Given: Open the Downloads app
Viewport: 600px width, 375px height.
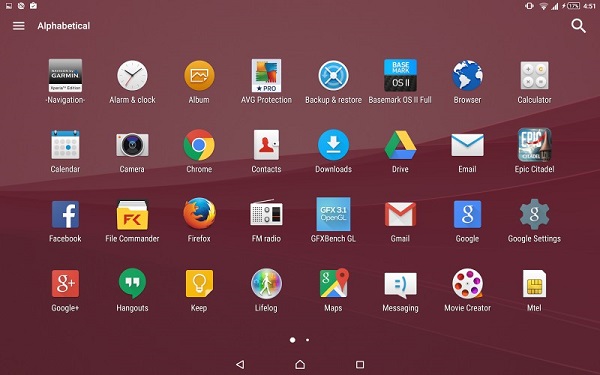Looking at the screenshot, I should [333, 145].
